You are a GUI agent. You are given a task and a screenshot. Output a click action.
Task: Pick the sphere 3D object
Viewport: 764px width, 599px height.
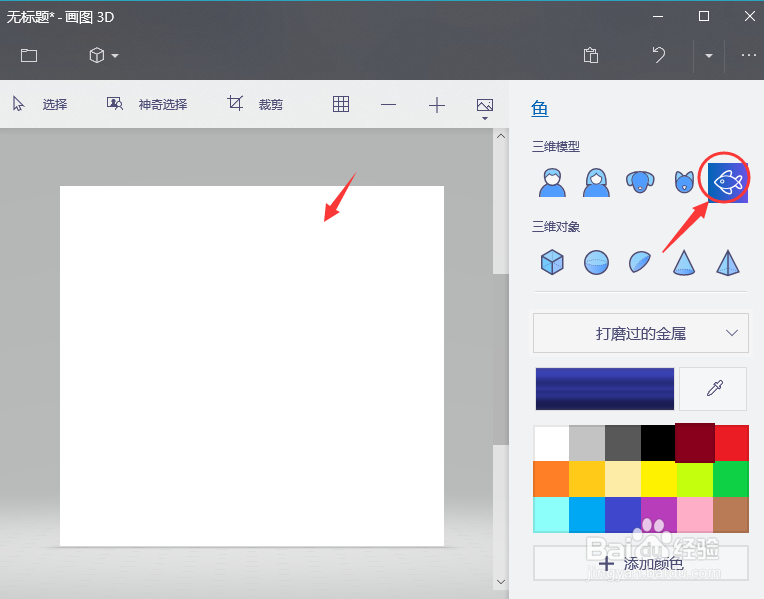596,263
